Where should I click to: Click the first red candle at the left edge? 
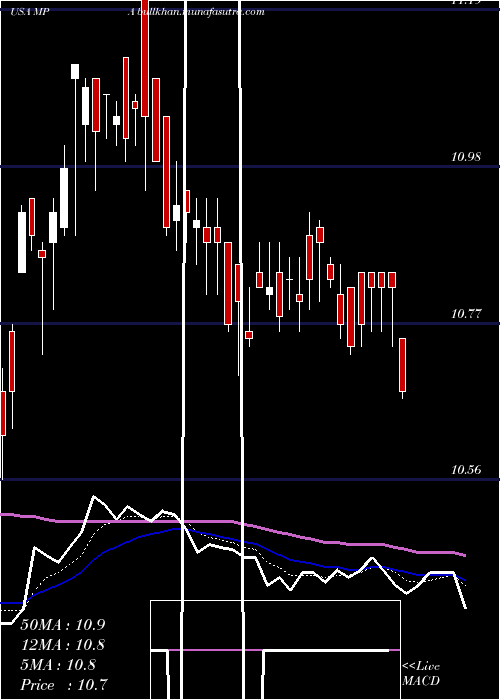click(3, 413)
